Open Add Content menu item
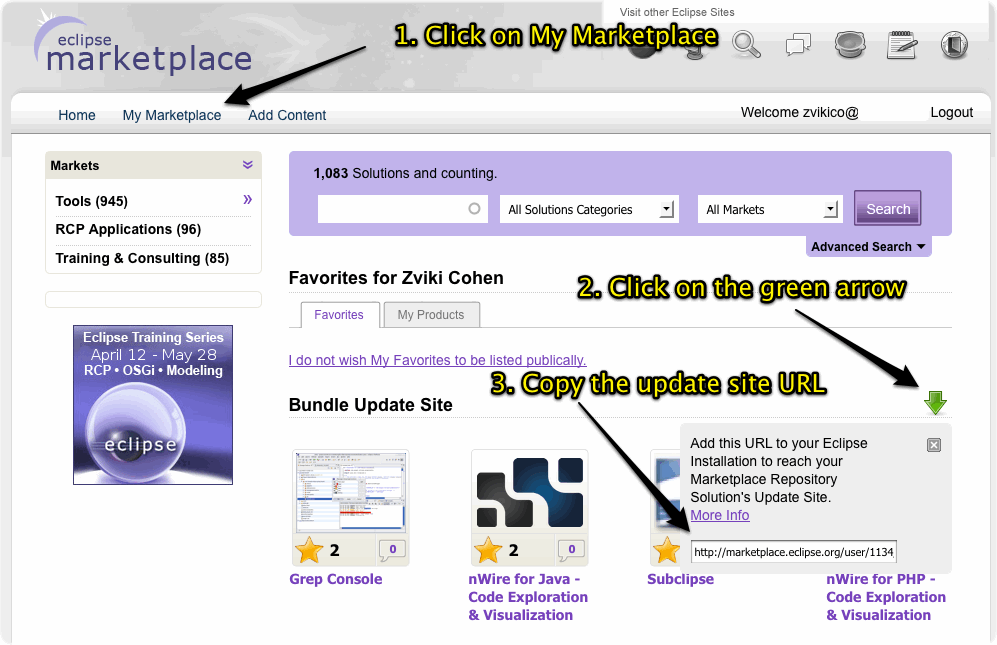 pos(287,116)
